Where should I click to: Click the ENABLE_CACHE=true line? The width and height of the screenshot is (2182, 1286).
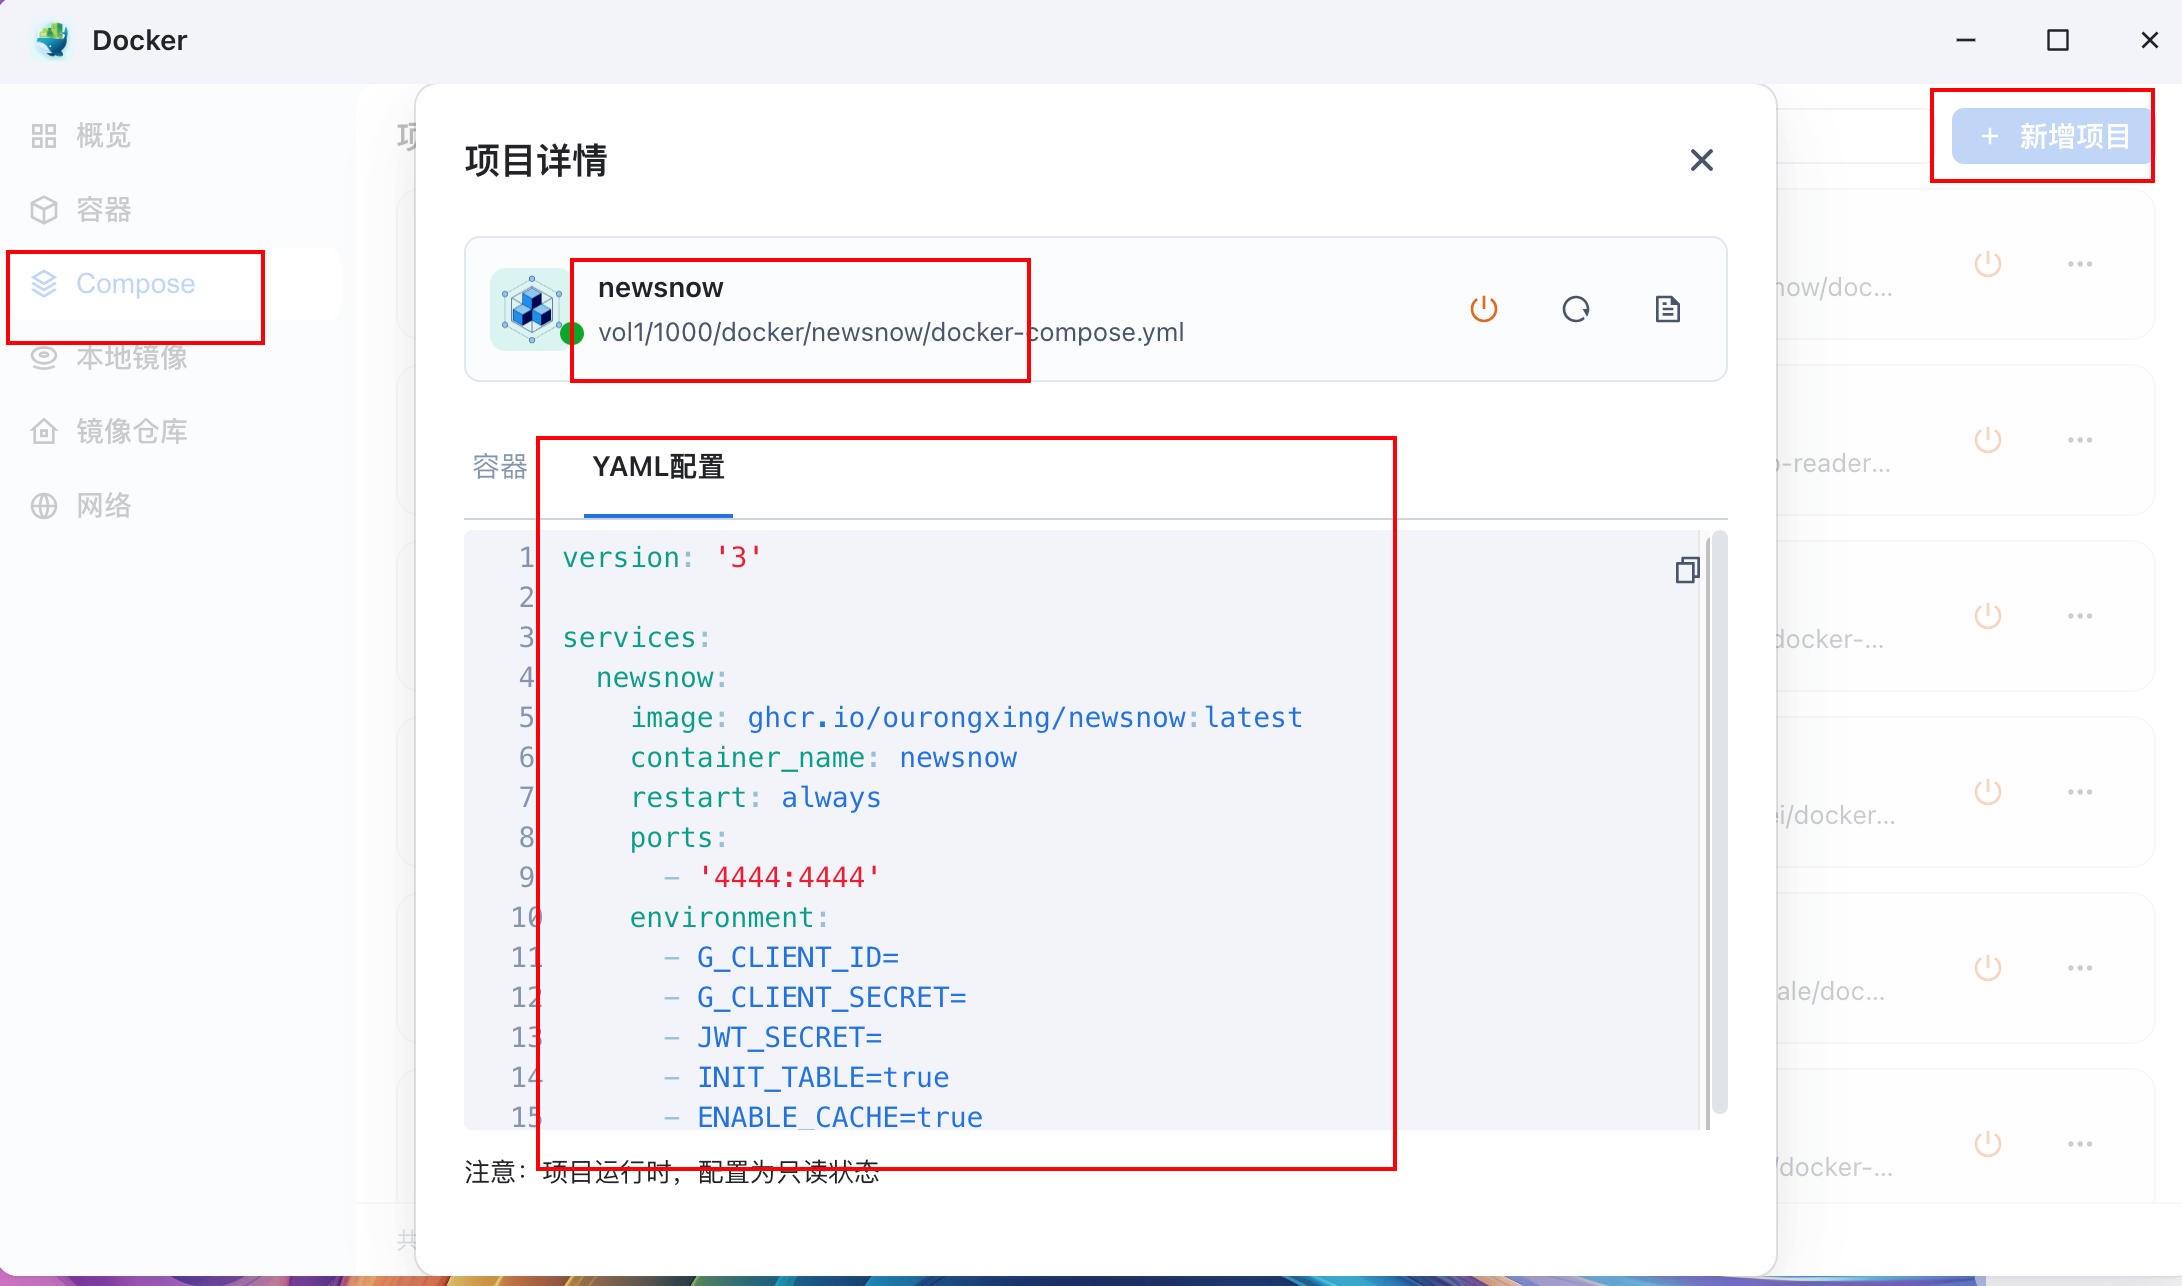pos(823,1118)
